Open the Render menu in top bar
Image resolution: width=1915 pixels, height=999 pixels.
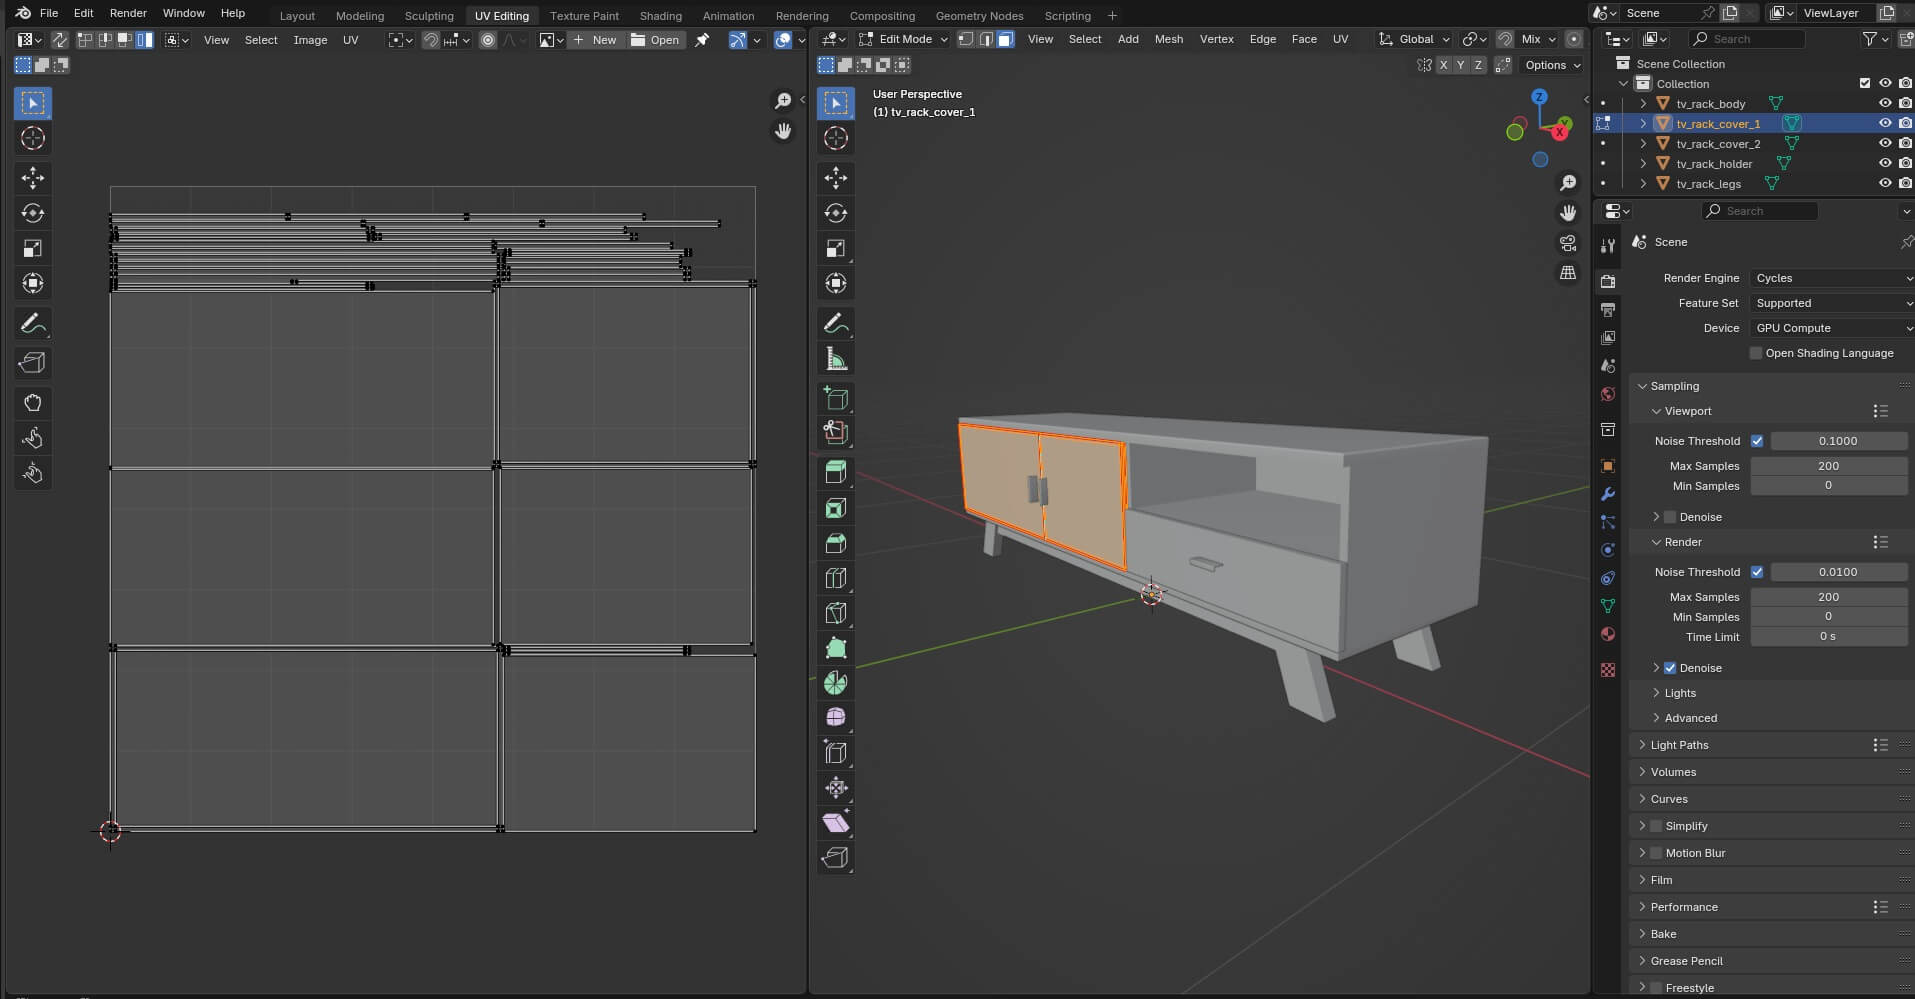[128, 13]
